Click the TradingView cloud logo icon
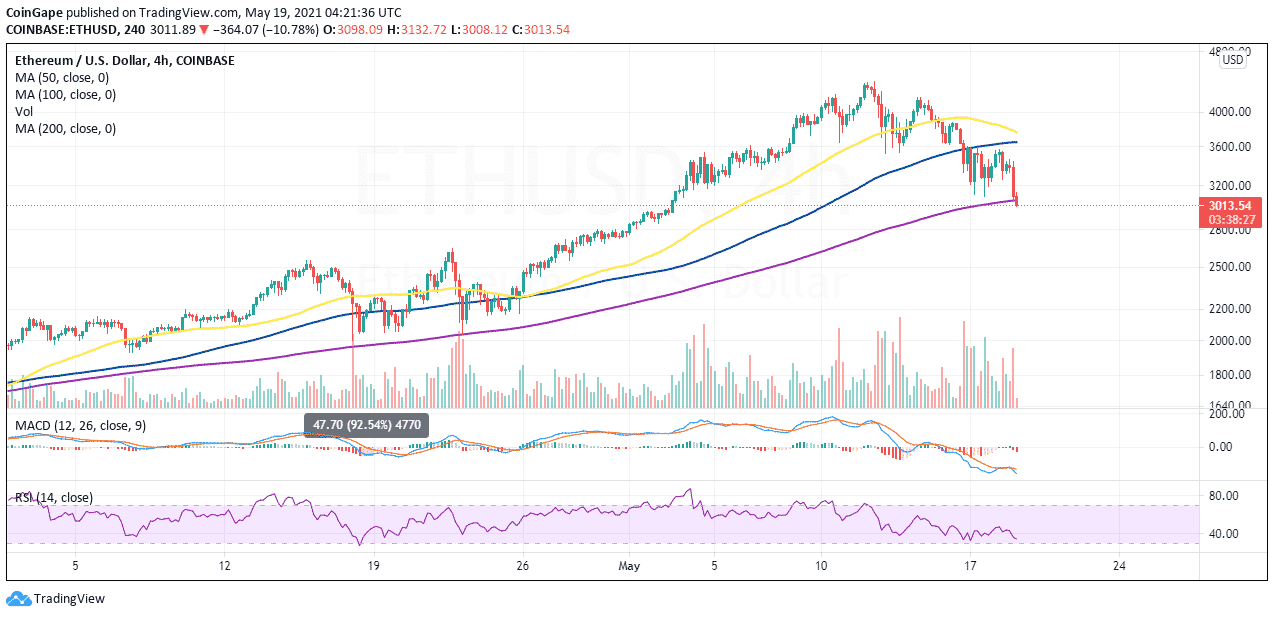 click(18, 598)
